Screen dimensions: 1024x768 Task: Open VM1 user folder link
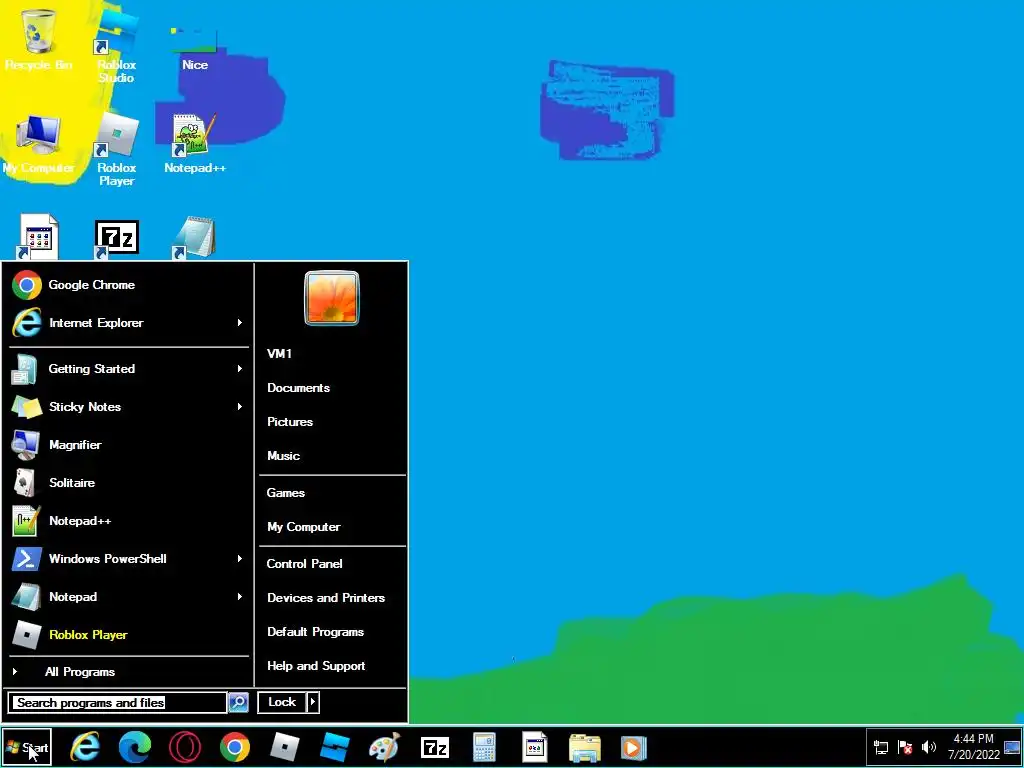point(280,353)
